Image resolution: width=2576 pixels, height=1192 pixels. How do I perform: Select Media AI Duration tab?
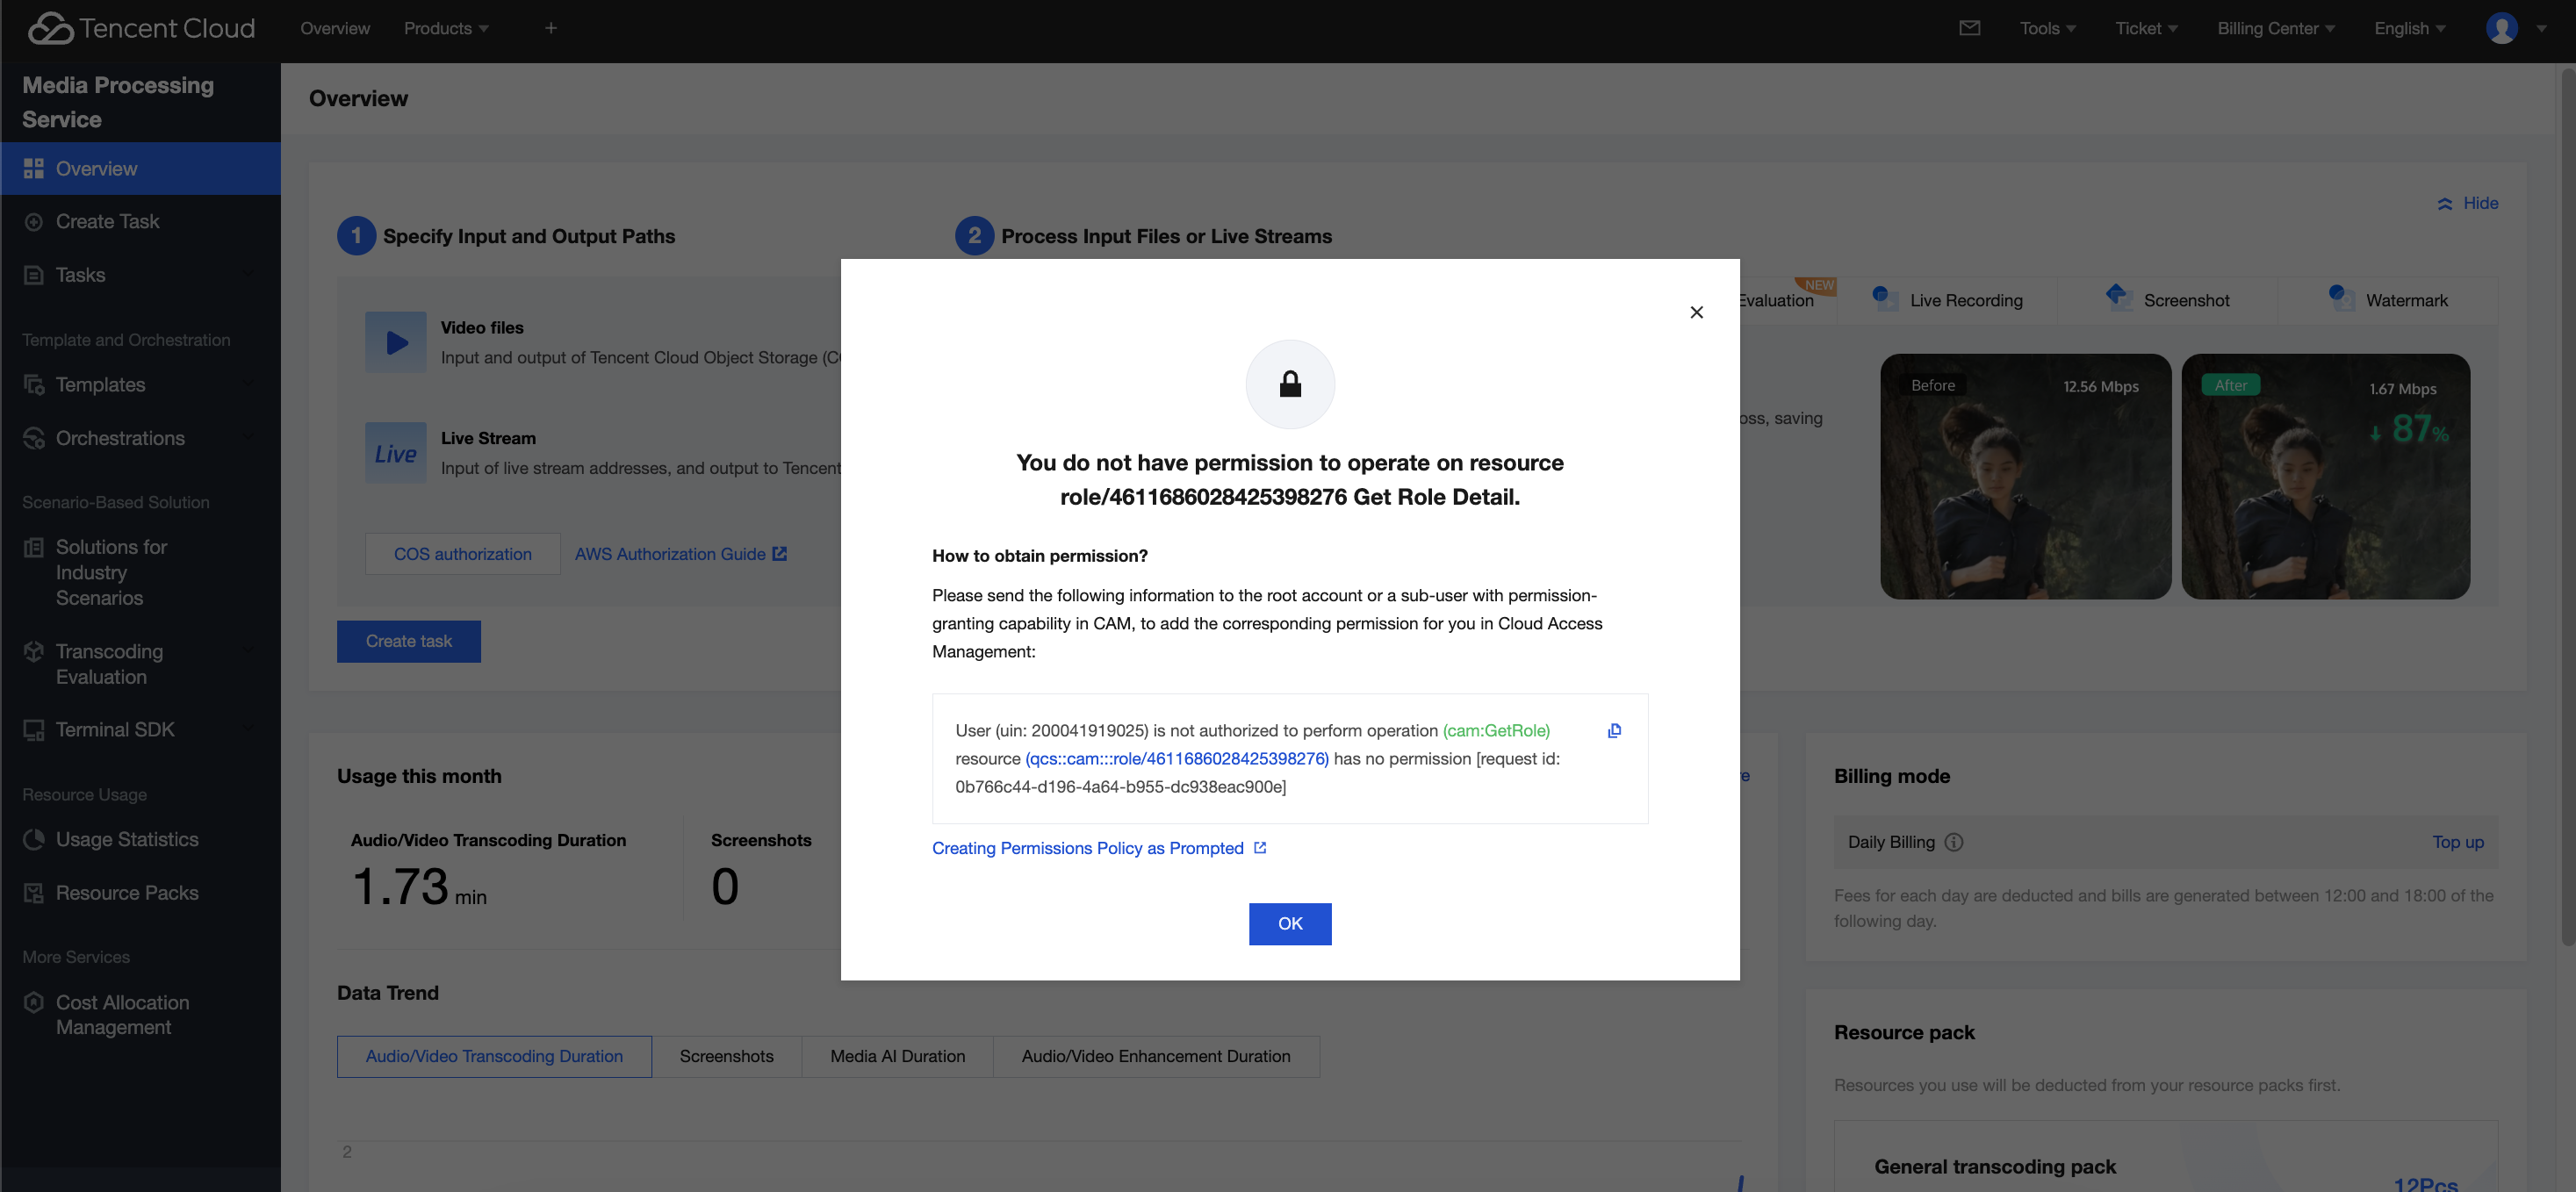point(897,1056)
